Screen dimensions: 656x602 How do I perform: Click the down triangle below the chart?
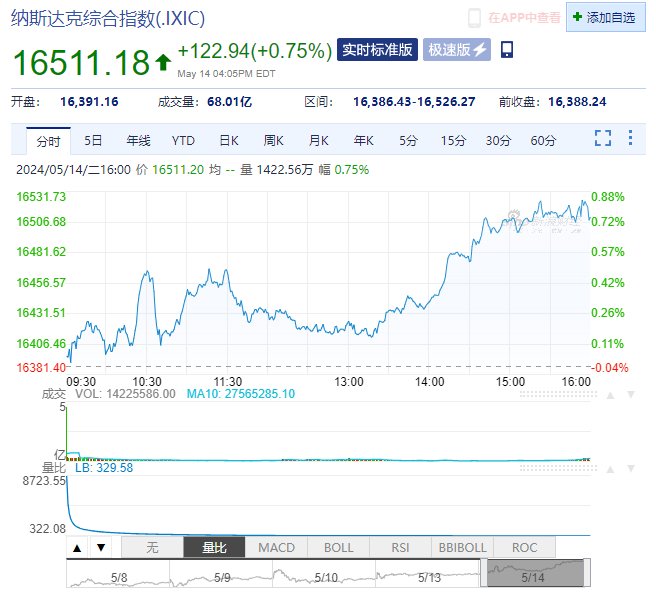tap(101, 548)
